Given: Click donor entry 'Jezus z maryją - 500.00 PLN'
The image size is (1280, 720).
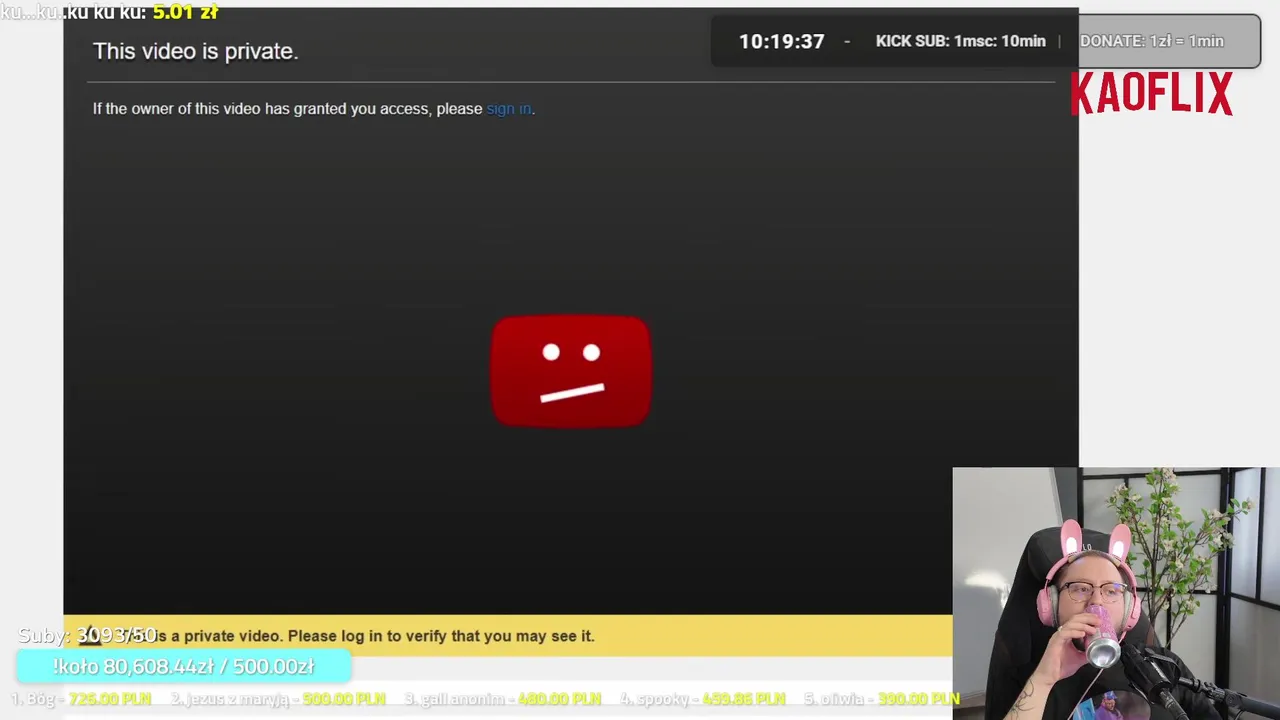Looking at the screenshot, I should point(278,699).
